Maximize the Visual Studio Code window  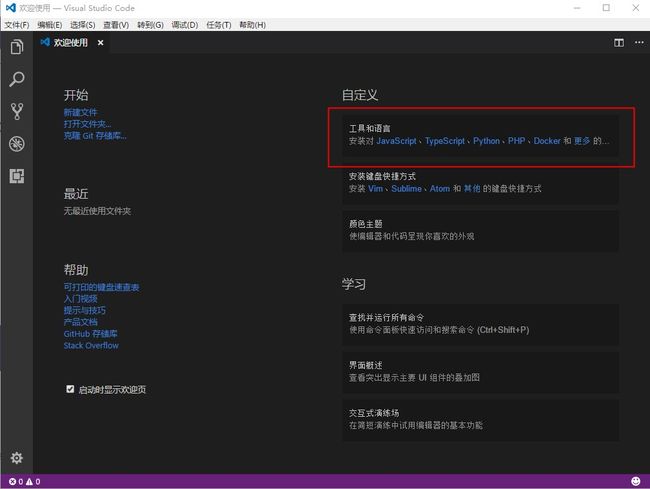click(x=606, y=8)
